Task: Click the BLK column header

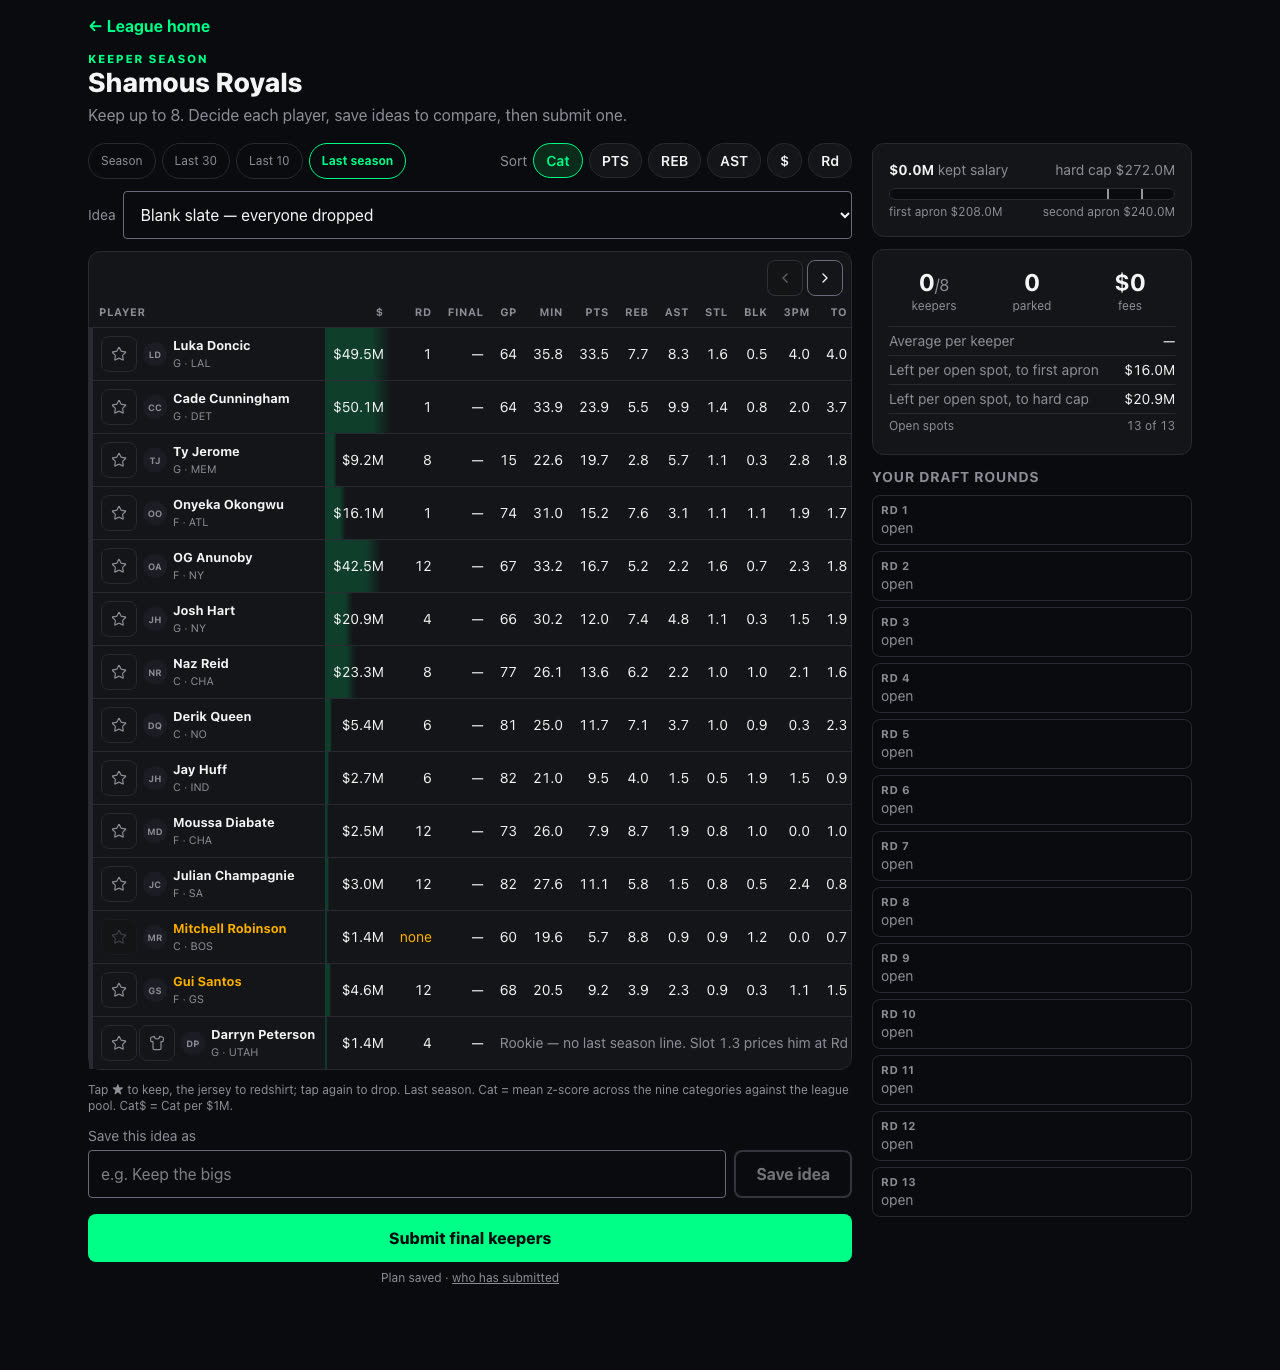Action: [x=756, y=313]
